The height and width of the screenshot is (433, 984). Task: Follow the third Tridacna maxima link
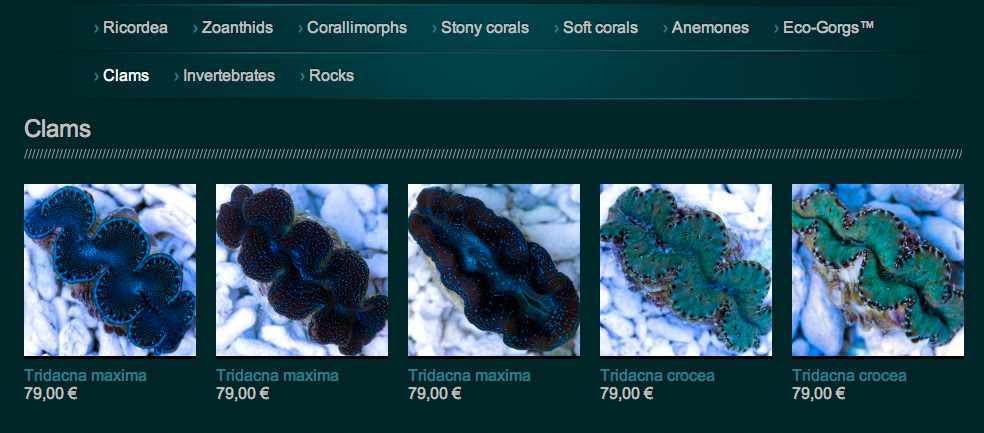tap(469, 375)
